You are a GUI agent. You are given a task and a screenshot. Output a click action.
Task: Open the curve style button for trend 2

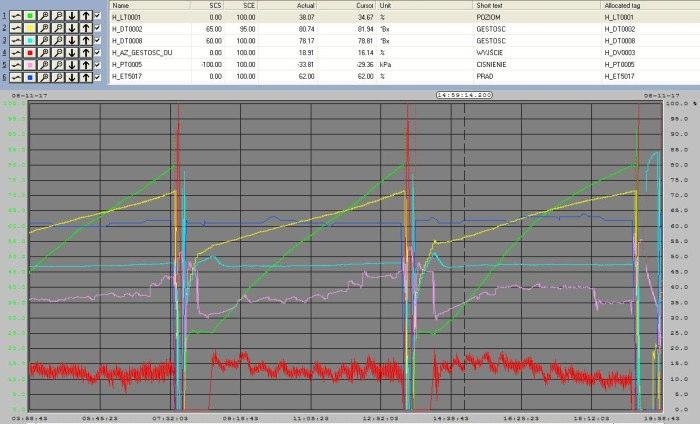pos(16,28)
